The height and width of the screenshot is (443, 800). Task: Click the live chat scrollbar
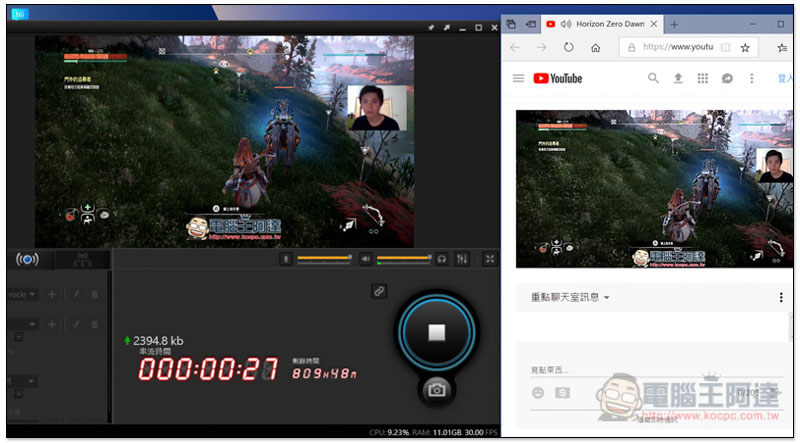(790, 328)
